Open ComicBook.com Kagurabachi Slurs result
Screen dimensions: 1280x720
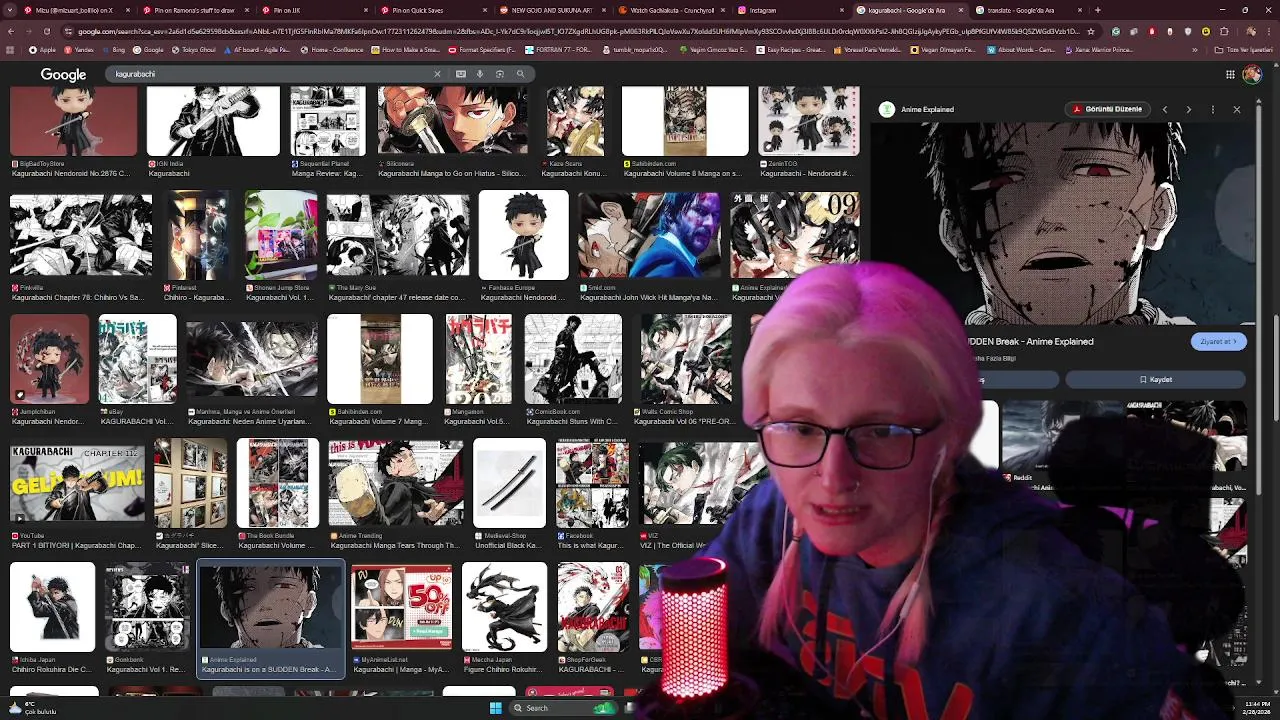(573, 370)
